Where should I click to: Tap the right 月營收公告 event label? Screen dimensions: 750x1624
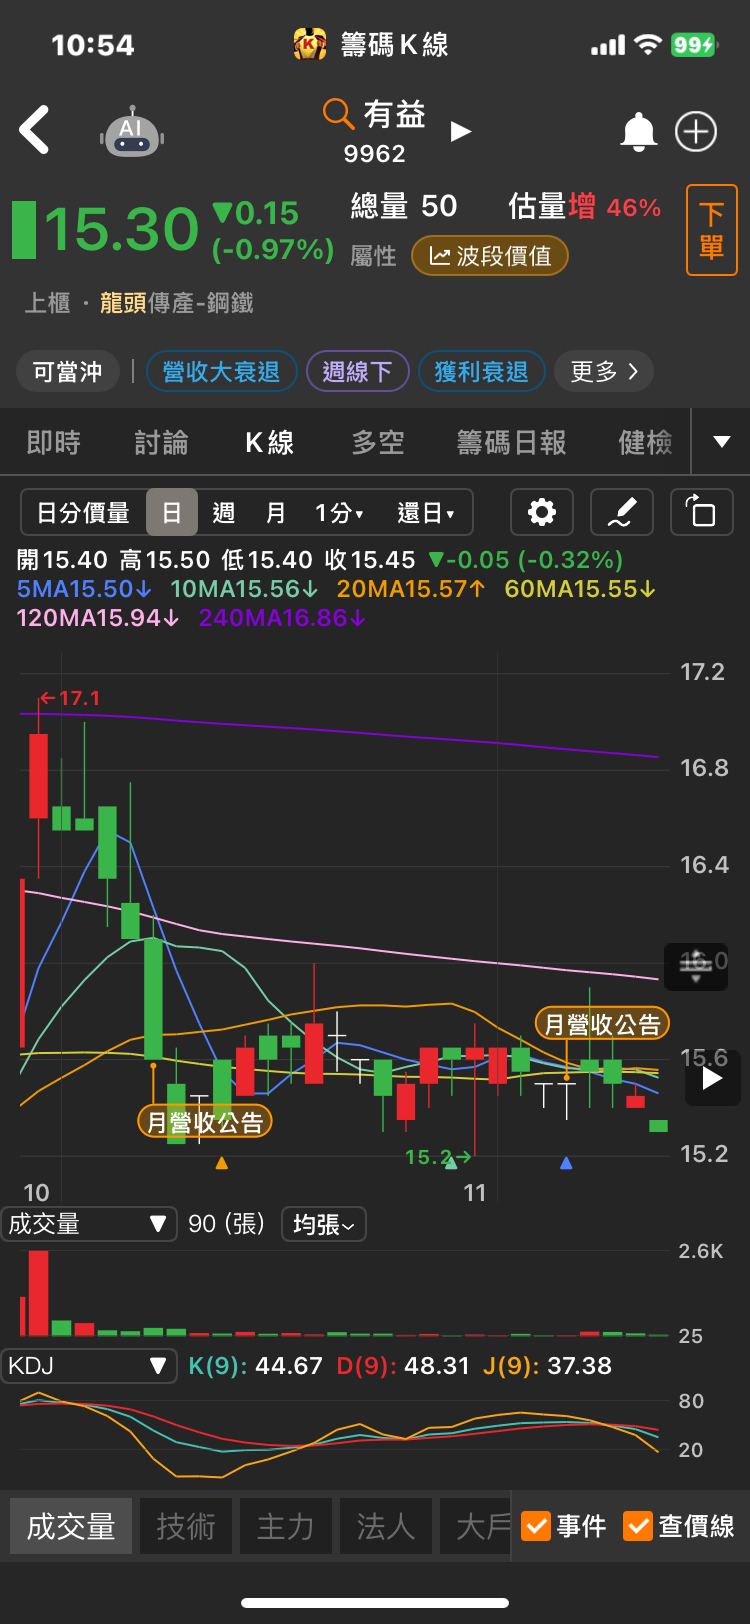[x=602, y=1024]
